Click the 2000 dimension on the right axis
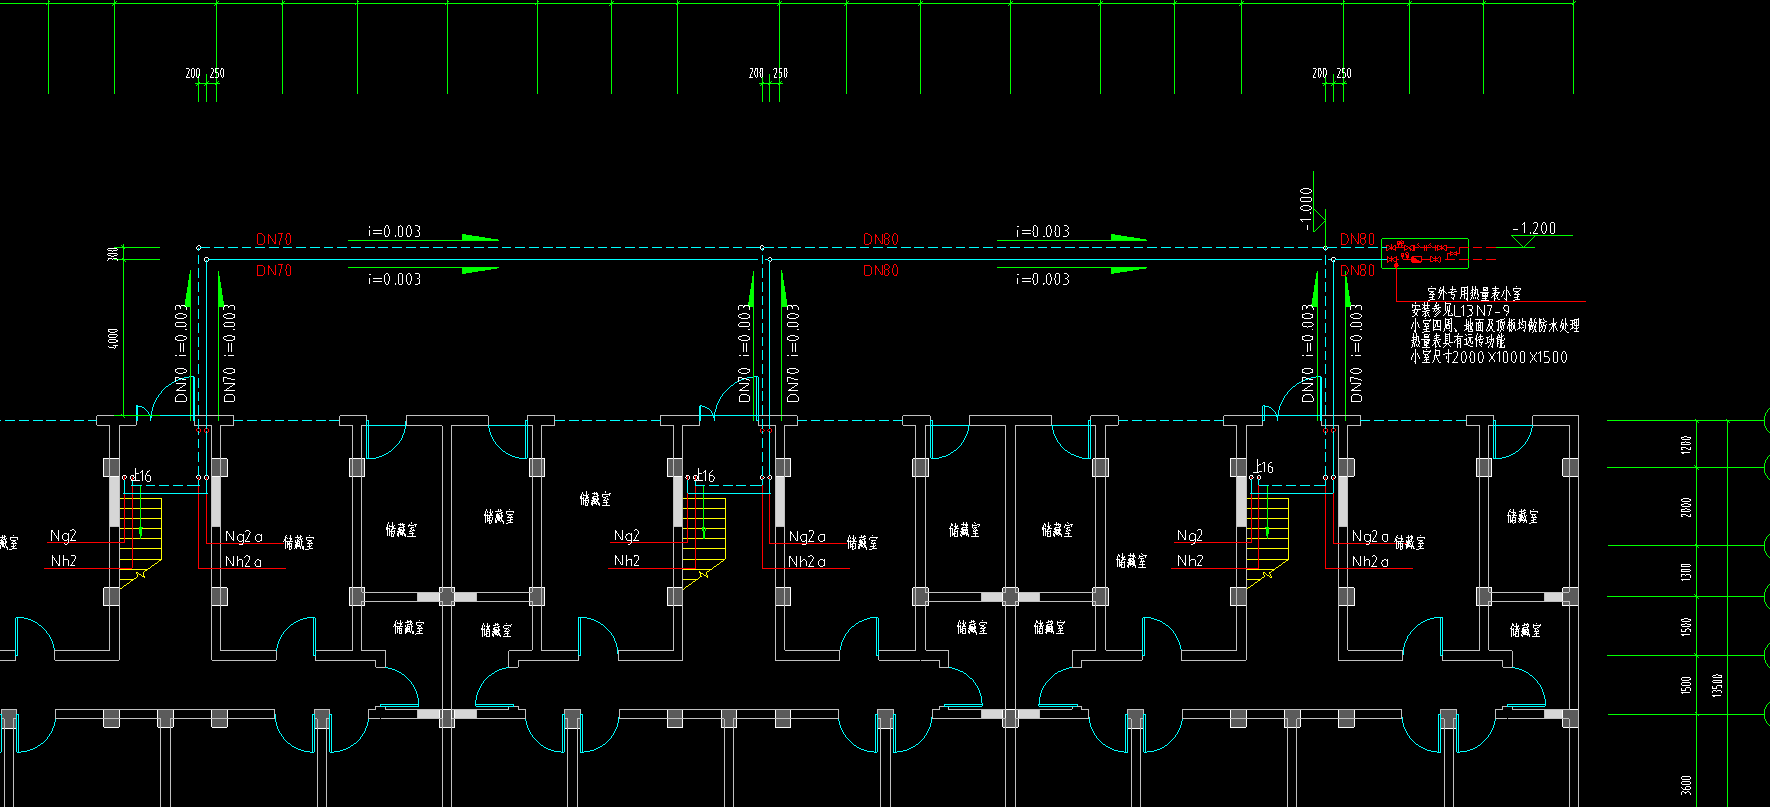1770x807 pixels. click(1687, 507)
